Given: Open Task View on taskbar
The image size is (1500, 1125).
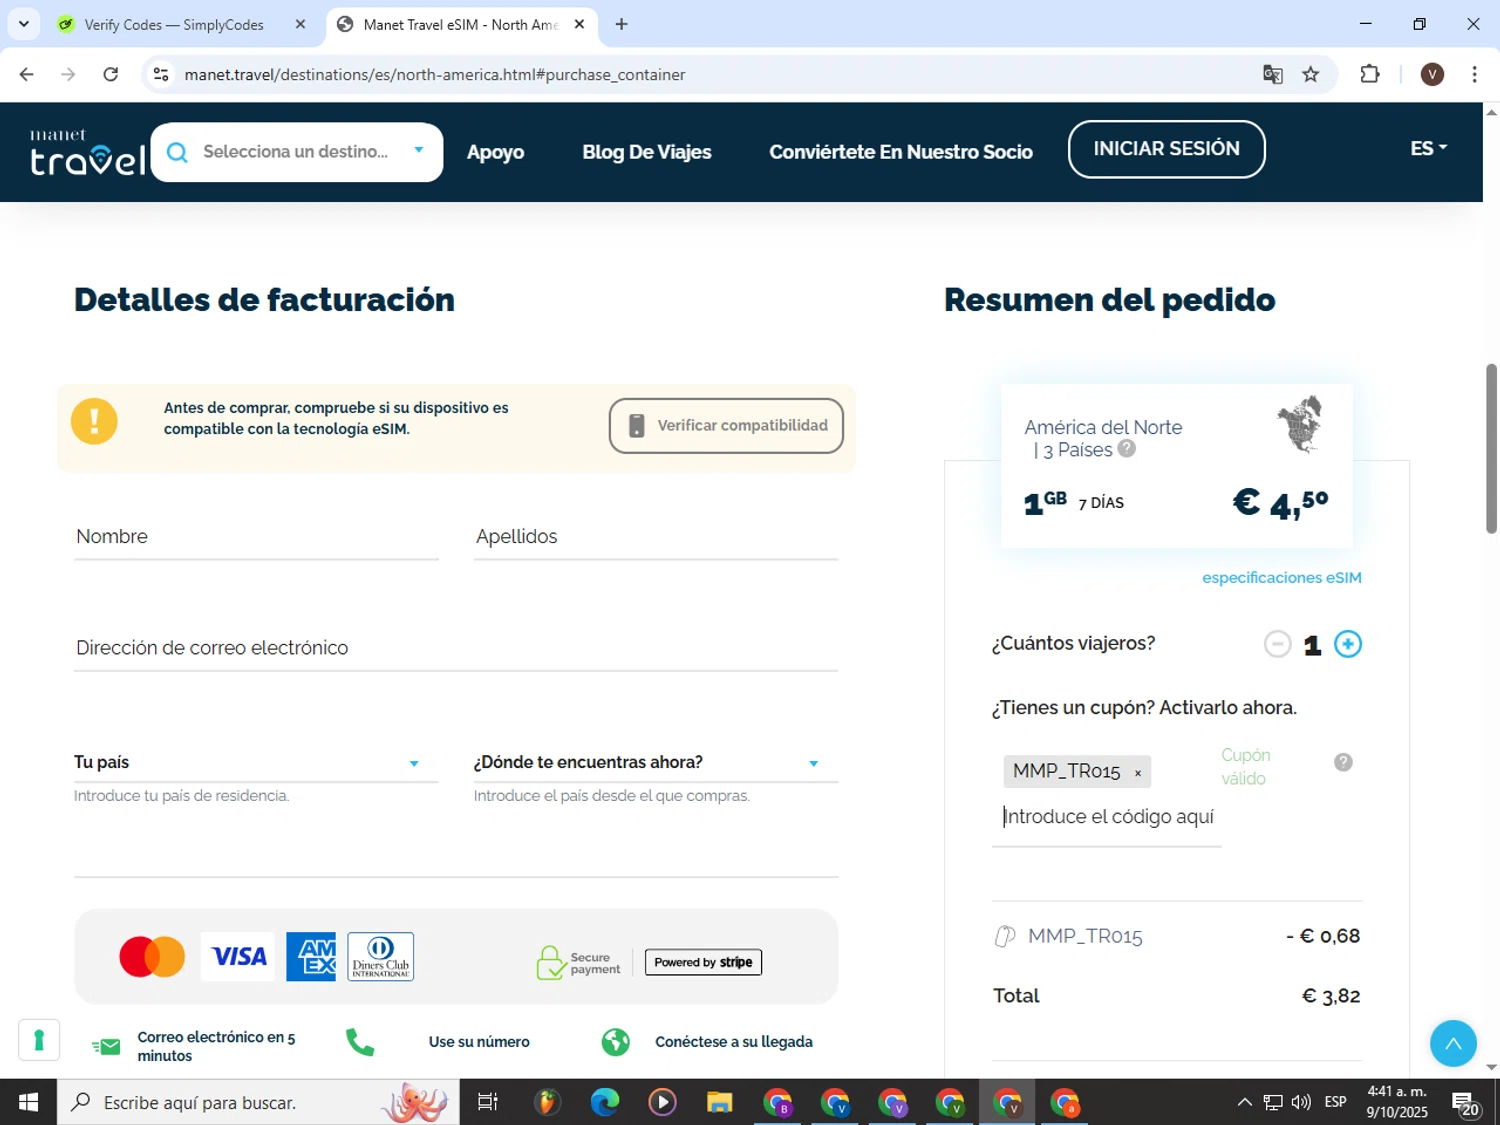Looking at the screenshot, I should [488, 1102].
